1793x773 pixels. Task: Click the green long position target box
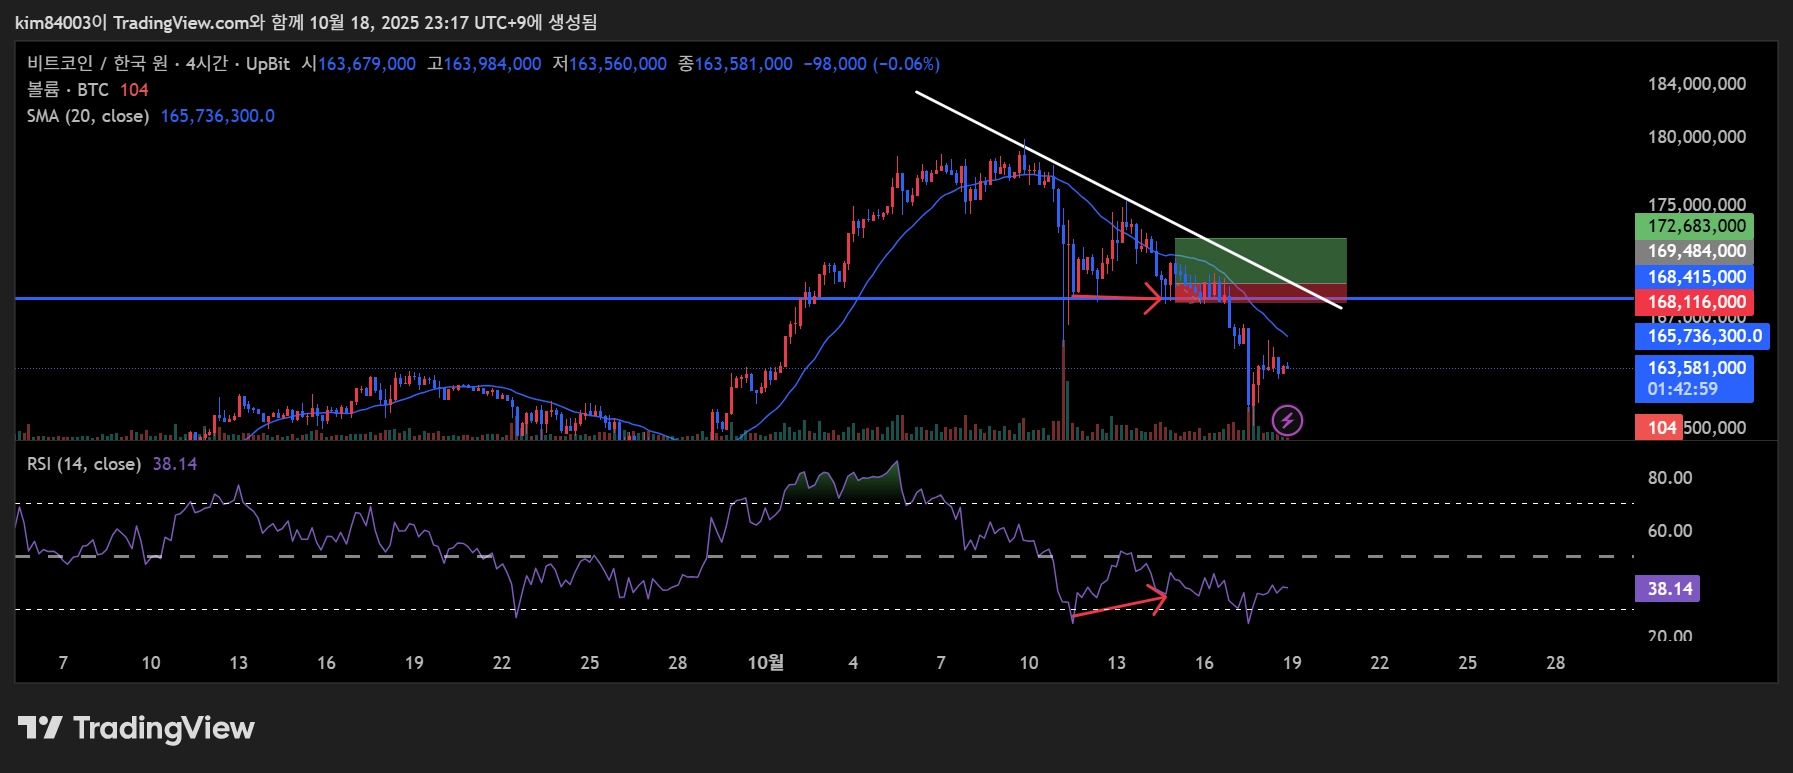(1260, 261)
